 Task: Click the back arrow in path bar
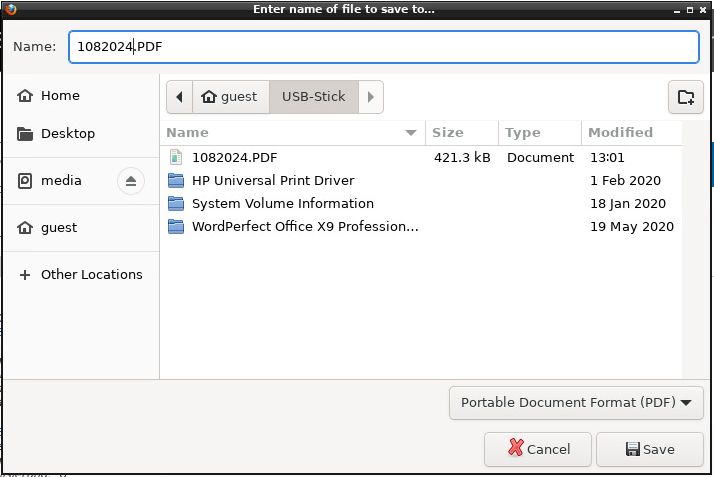(179, 97)
